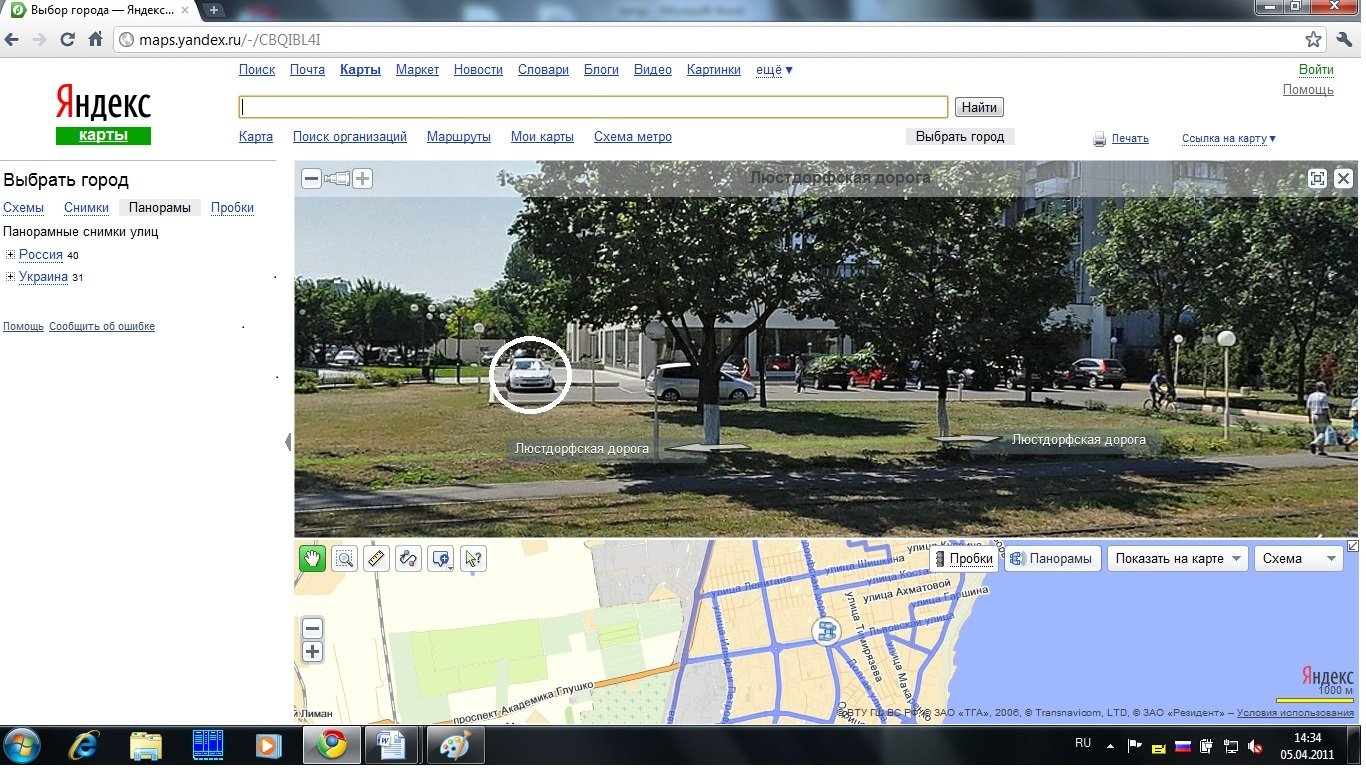Show hidden system tray icons
Screen dimensions: 1366x768
pyautogui.click(x=1109, y=746)
